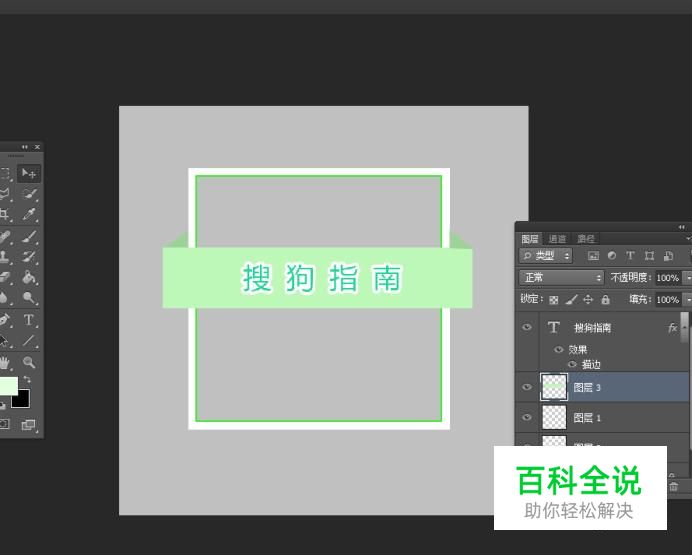Viewport: 692px width, 555px height.
Task: Open the 正常 blend mode dropdown
Action: tap(561, 278)
